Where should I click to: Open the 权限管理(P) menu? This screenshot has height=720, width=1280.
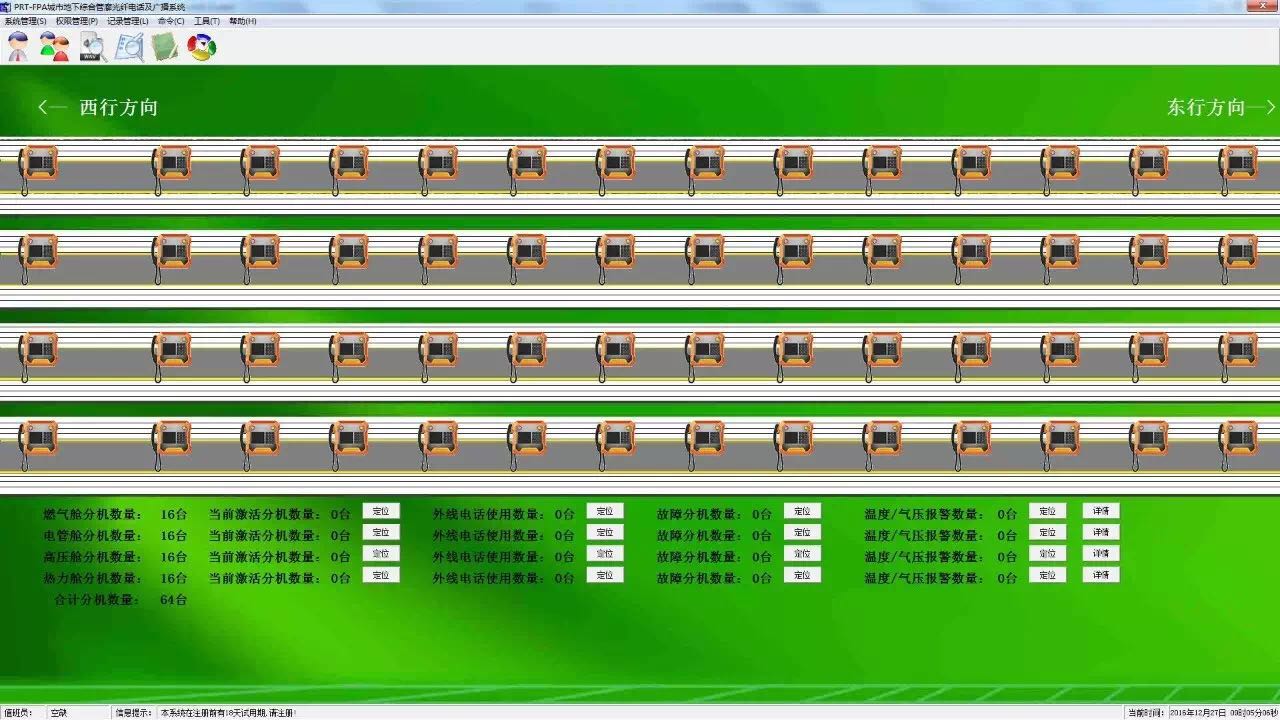(x=77, y=21)
